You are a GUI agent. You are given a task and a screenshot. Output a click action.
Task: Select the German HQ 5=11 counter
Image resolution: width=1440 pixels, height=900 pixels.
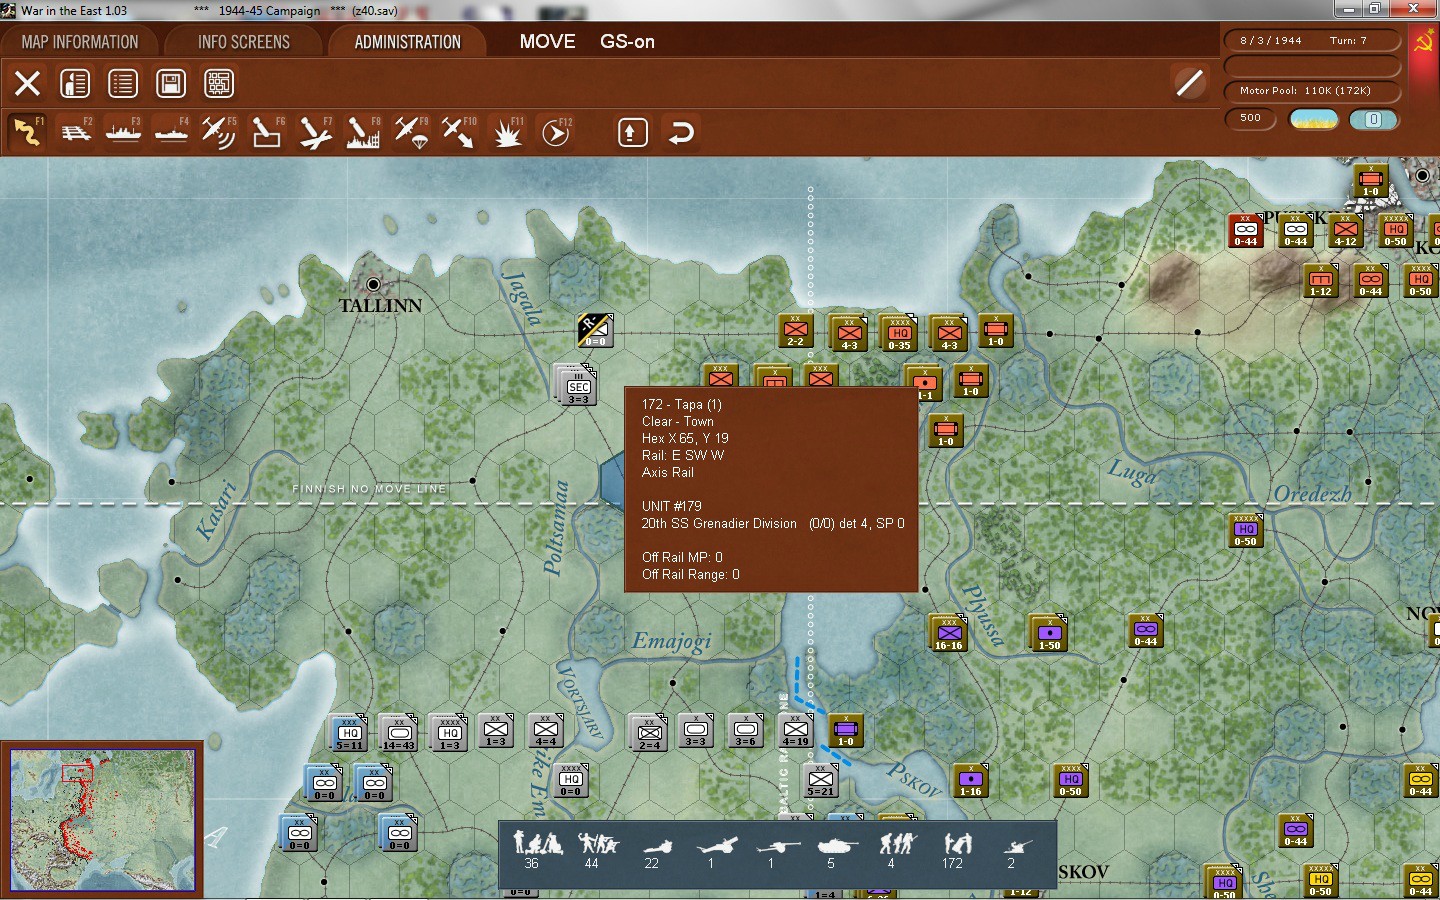tap(350, 734)
